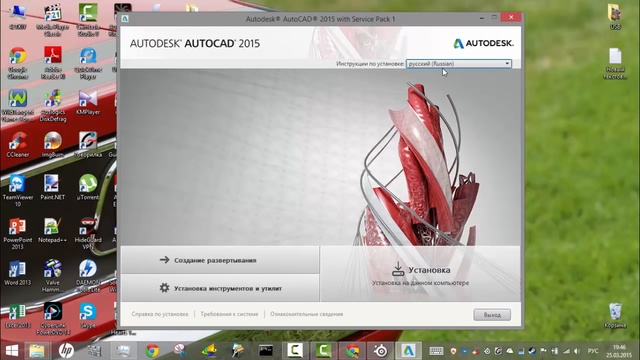Image resolution: width=640 pixels, height=360 pixels.
Task: Select the Word 2013 desktop icon
Action: coord(18,273)
